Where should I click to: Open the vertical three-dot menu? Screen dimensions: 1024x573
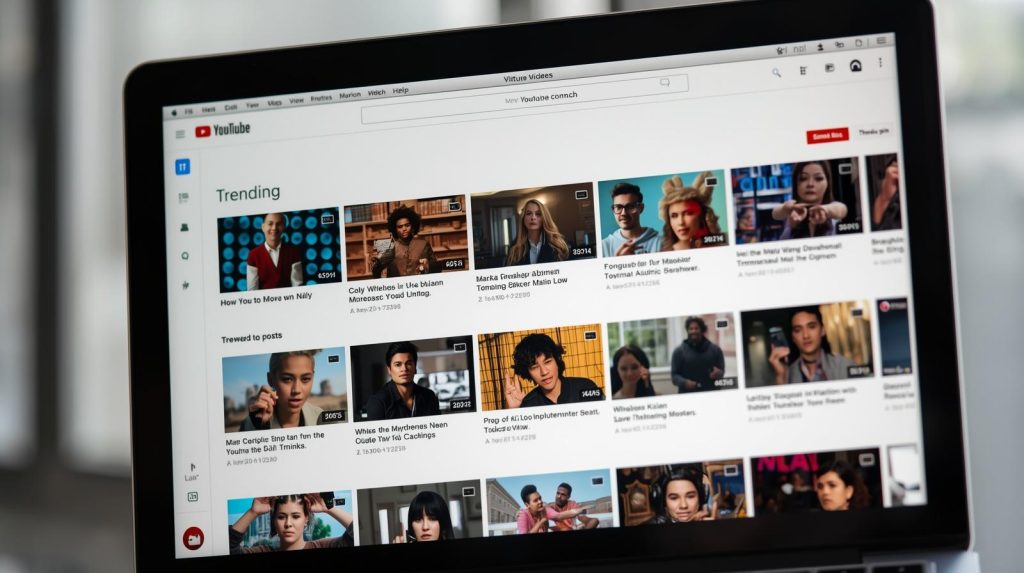click(x=880, y=63)
